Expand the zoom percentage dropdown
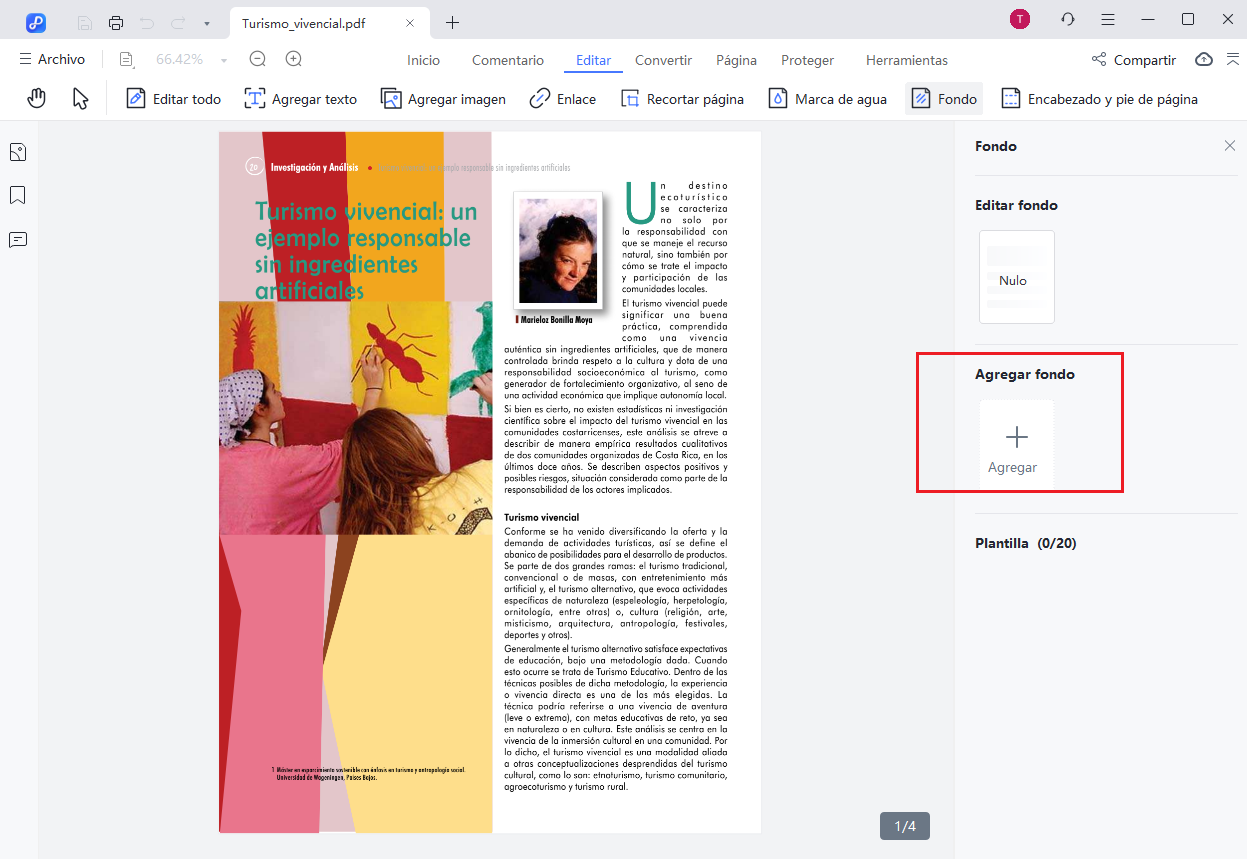1247x859 pixels. point(224,61)
